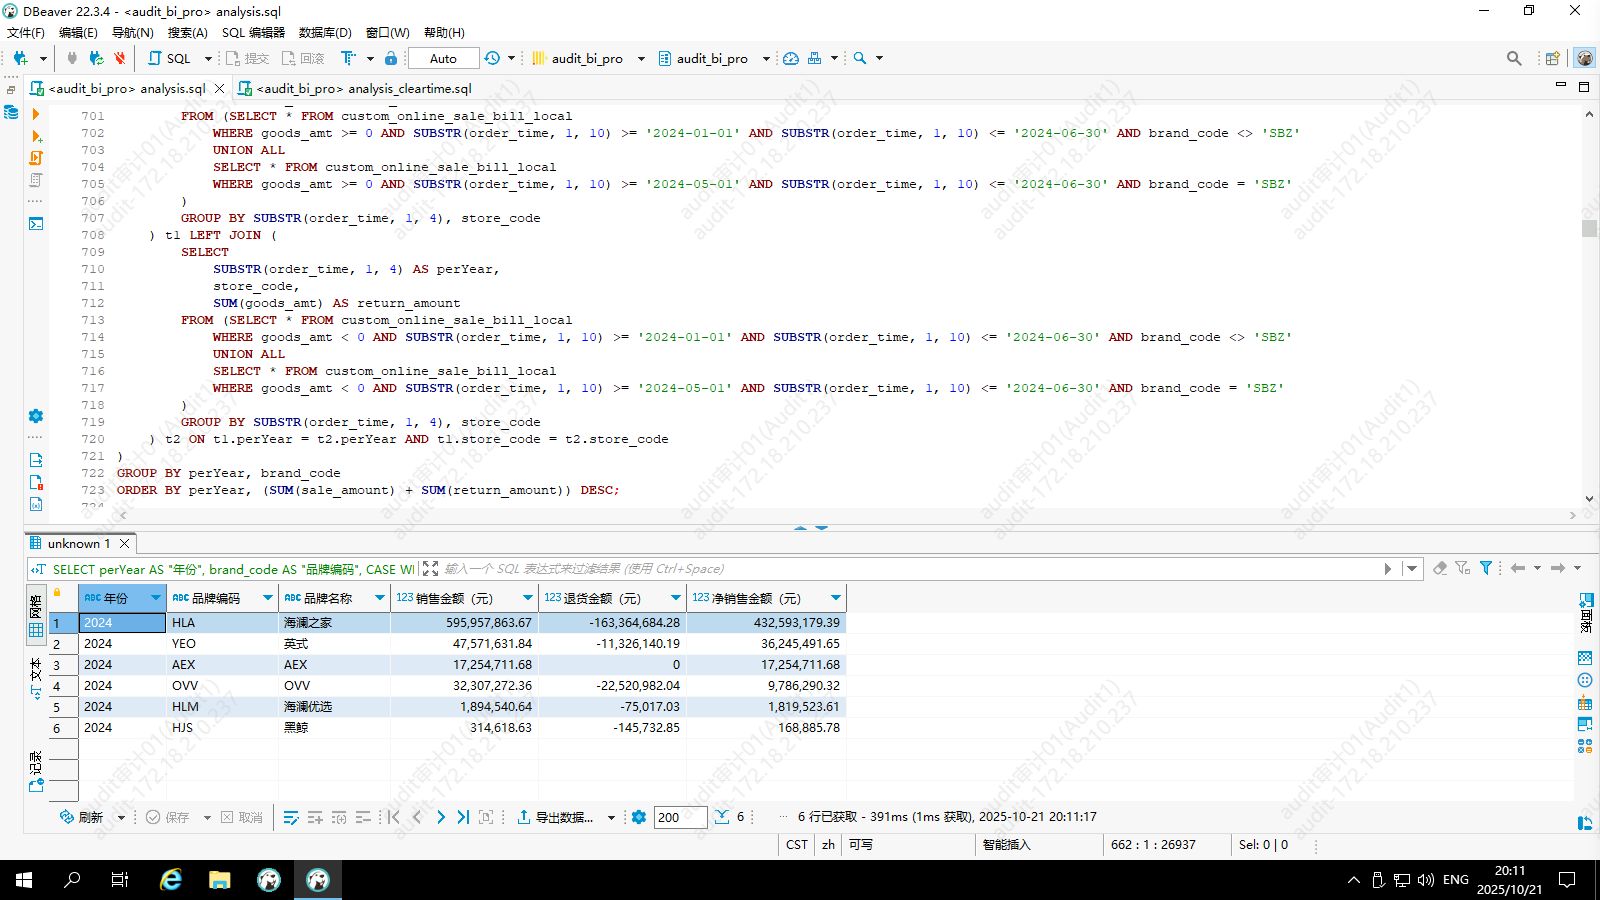Click the execute SQL statement arrow

36,115
